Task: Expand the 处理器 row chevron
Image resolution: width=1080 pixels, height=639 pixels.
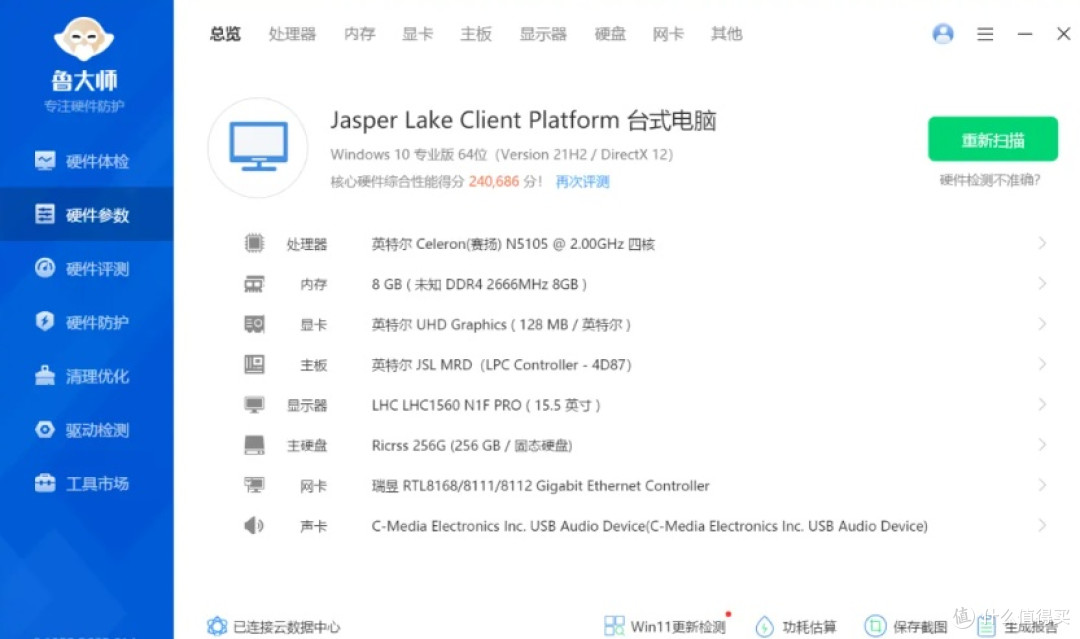Action: [x=1042, y=243]
